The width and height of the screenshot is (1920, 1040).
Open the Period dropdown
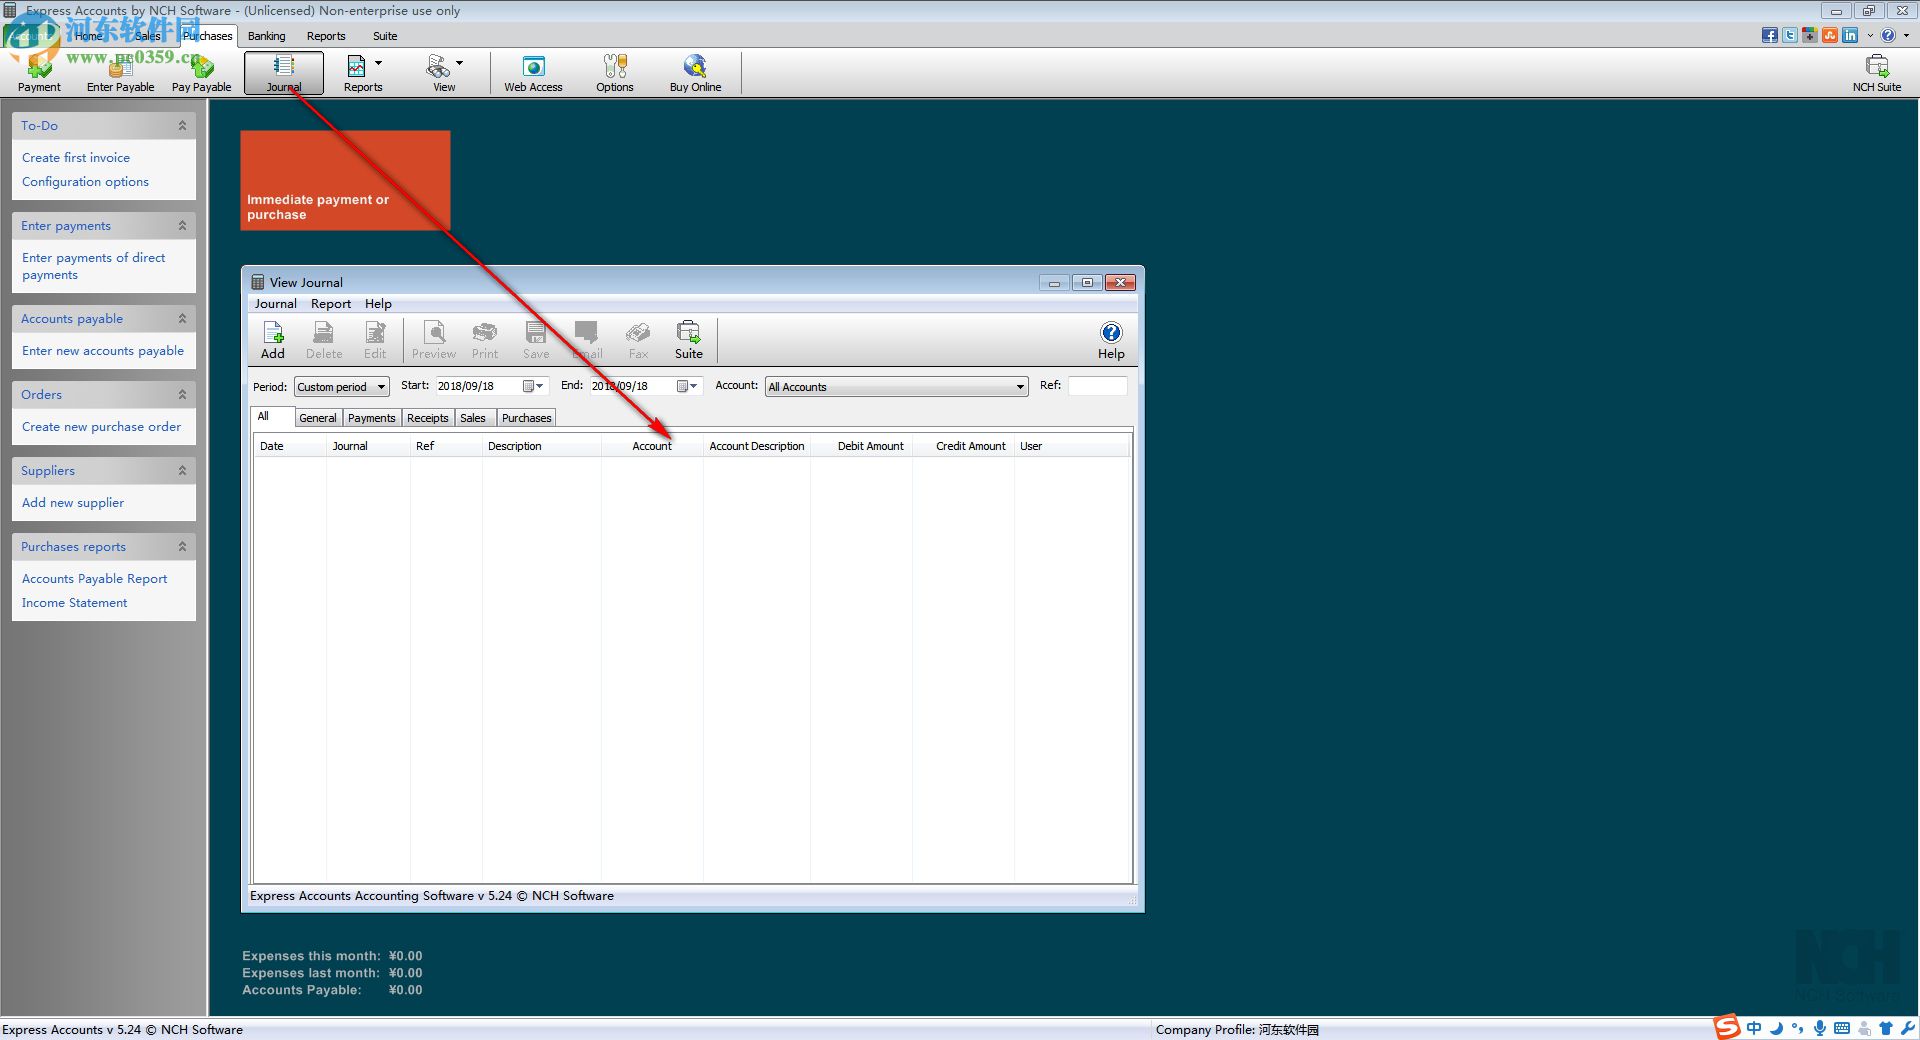coord(341,387)
